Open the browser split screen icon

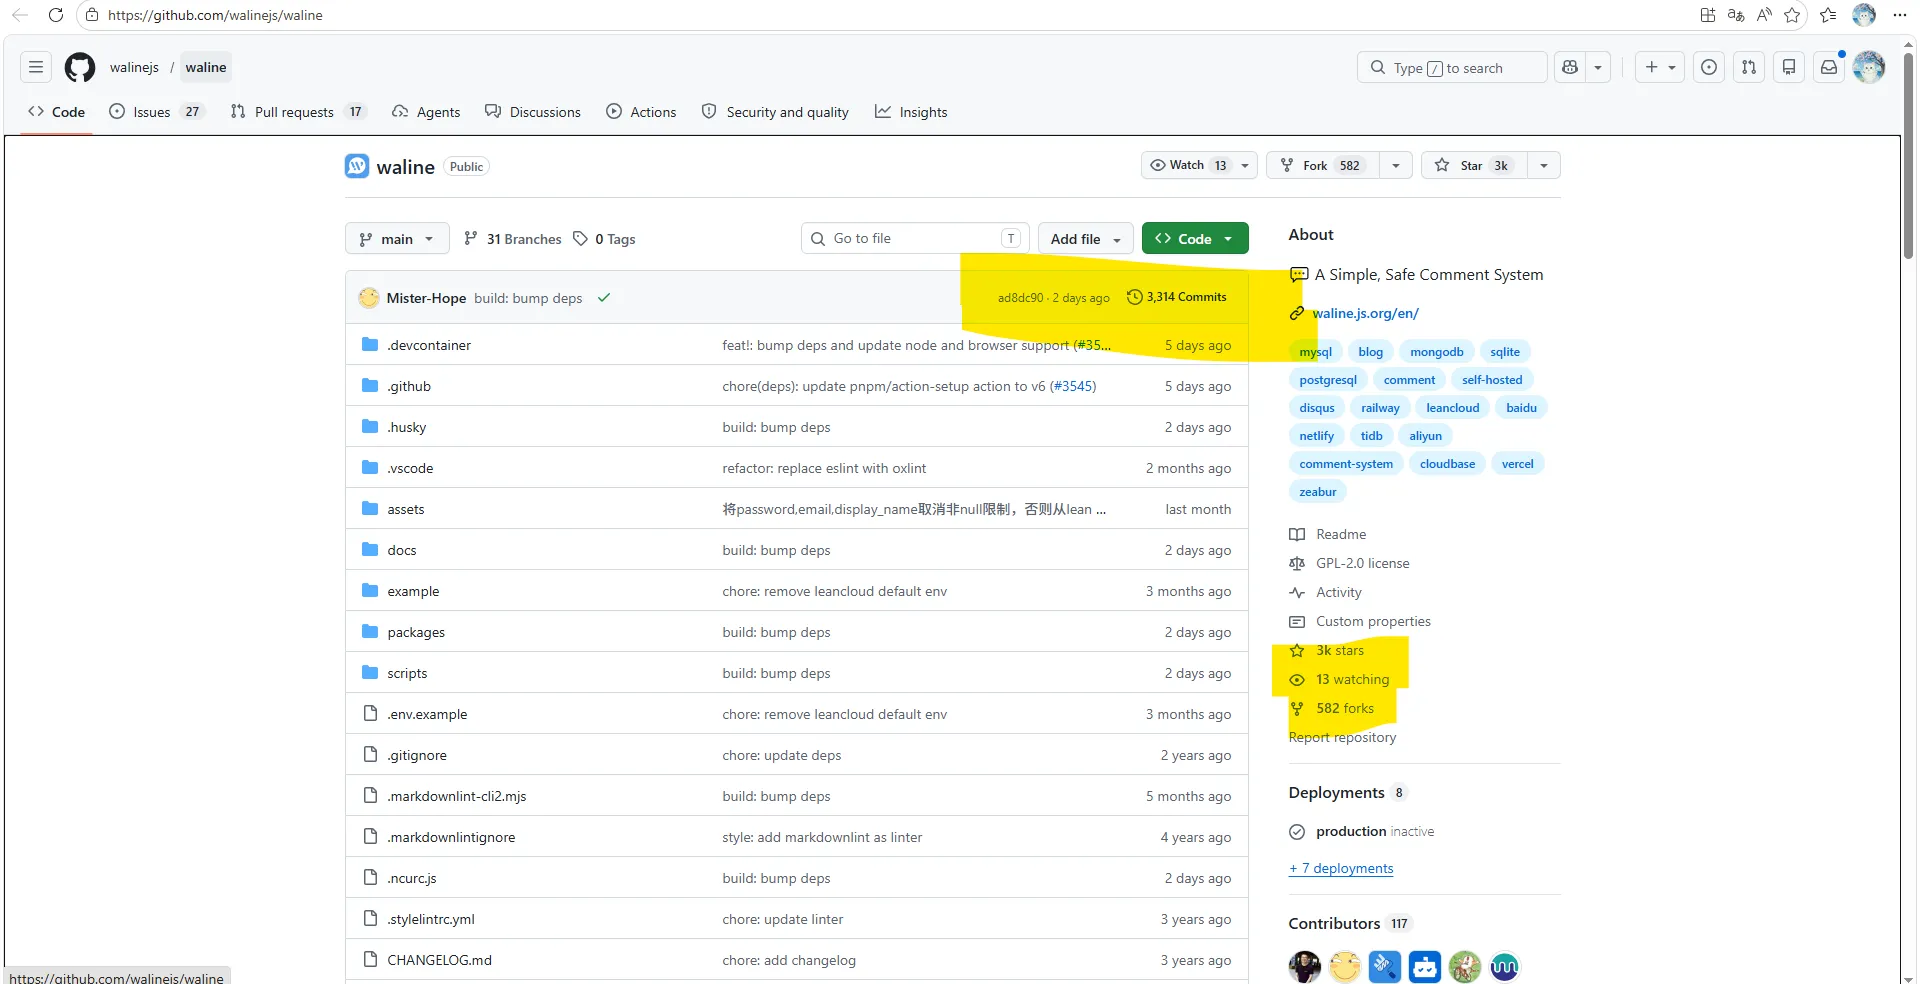pos(1708,15)
